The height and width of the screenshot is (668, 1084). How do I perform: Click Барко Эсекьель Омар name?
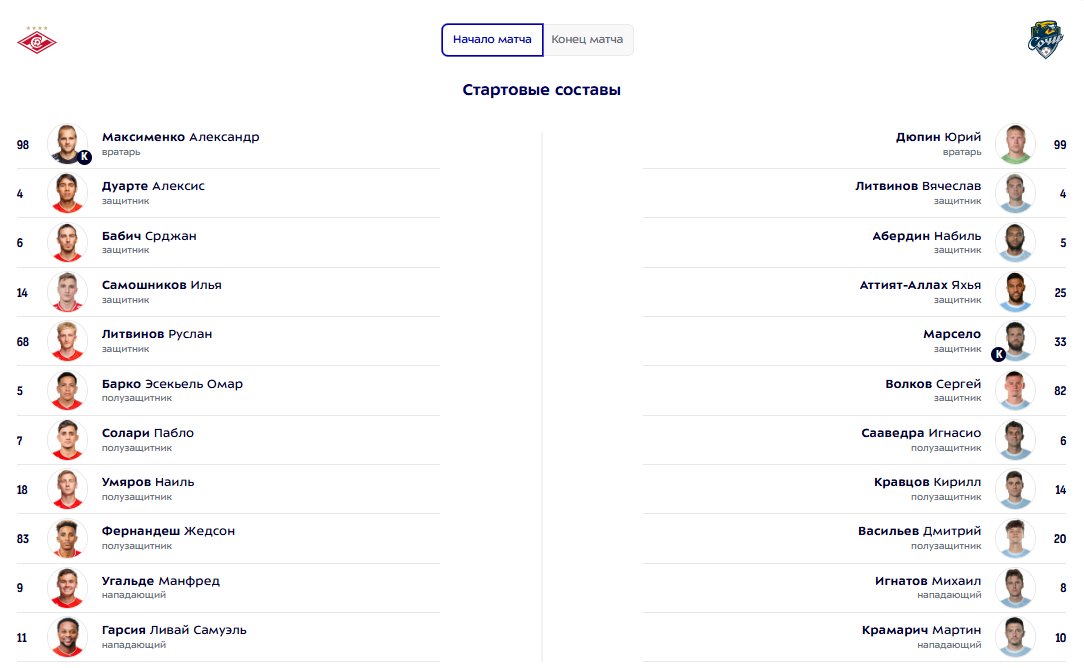[x=172, y=384]
